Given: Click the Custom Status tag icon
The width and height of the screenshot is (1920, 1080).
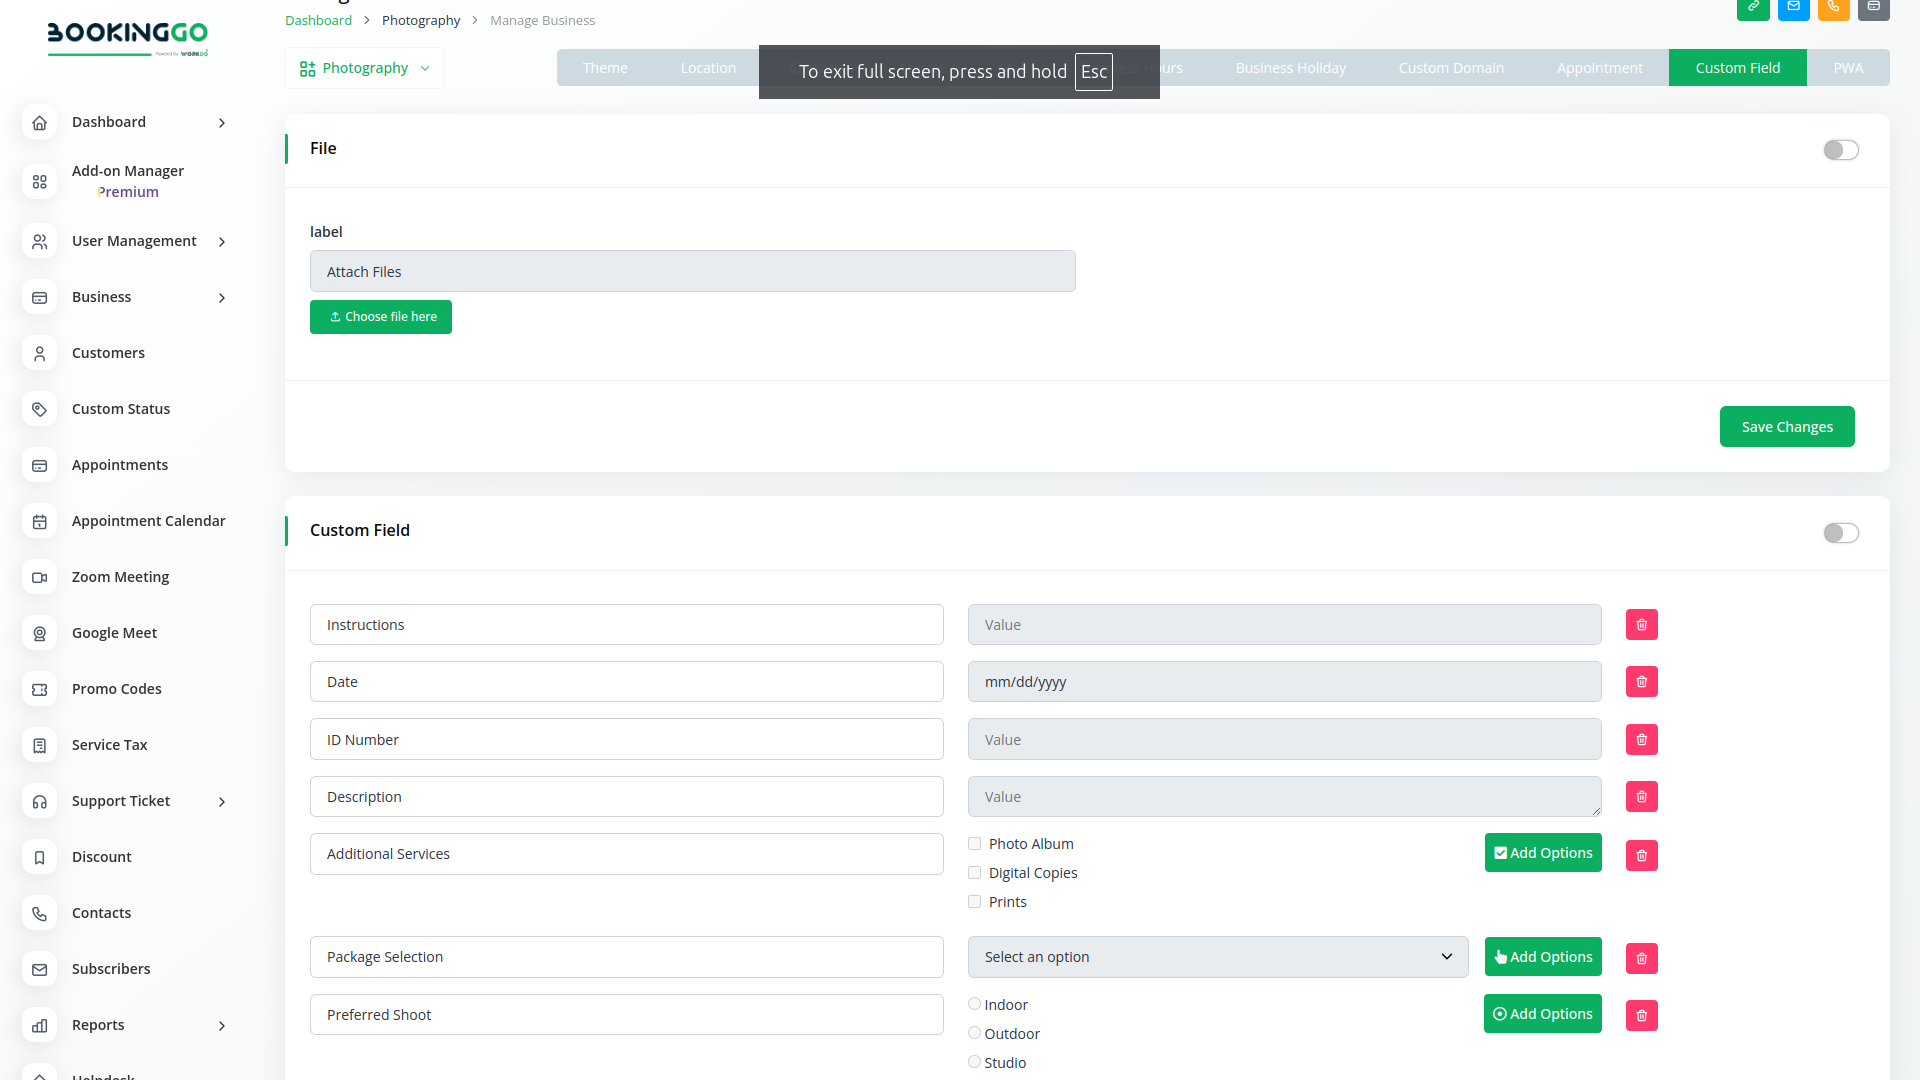Looking at the screenshot, I should [x=40, y=410].
